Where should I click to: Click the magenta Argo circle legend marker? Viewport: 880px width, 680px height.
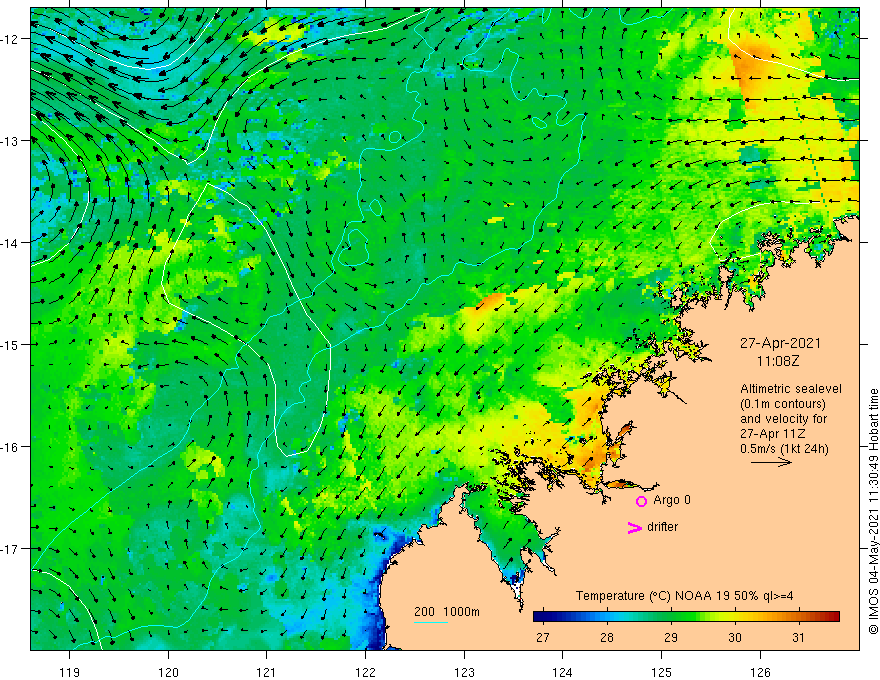[x=641, y=501]
